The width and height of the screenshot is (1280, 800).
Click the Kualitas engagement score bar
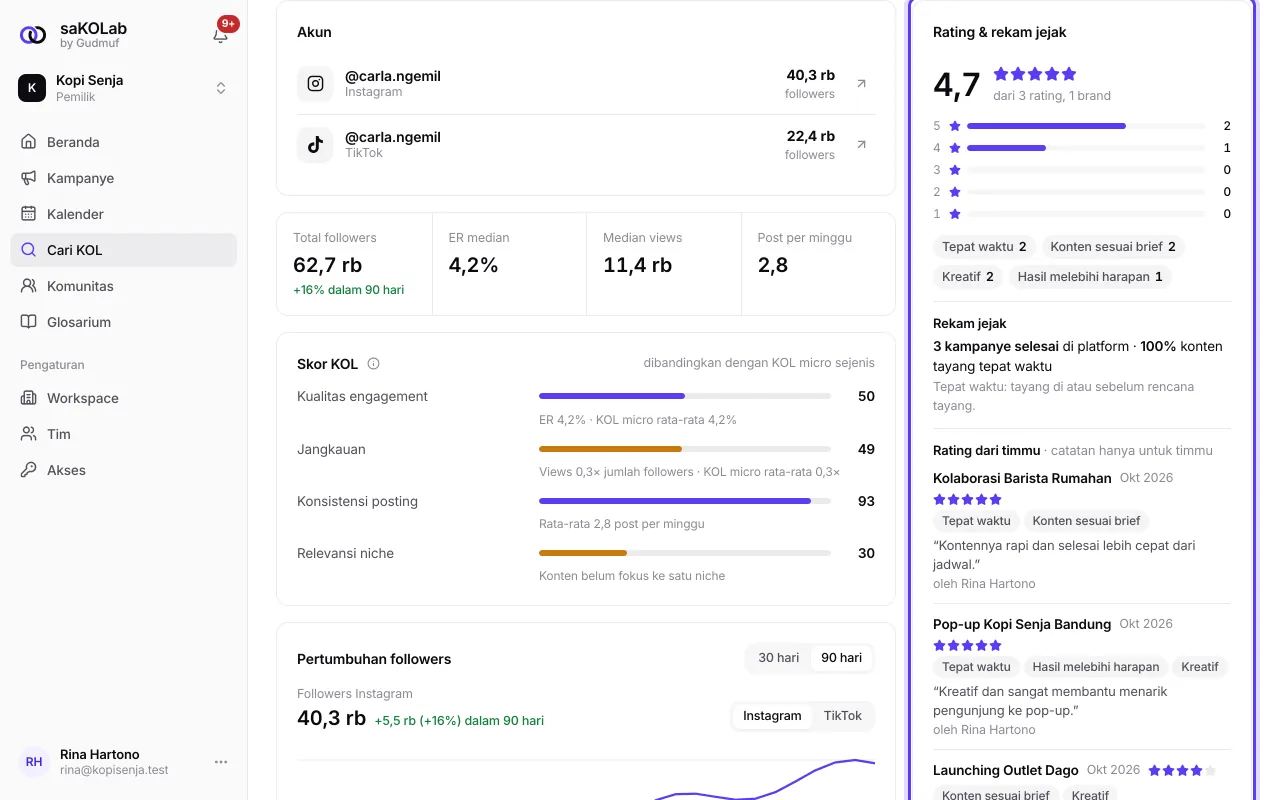(685, 396)
